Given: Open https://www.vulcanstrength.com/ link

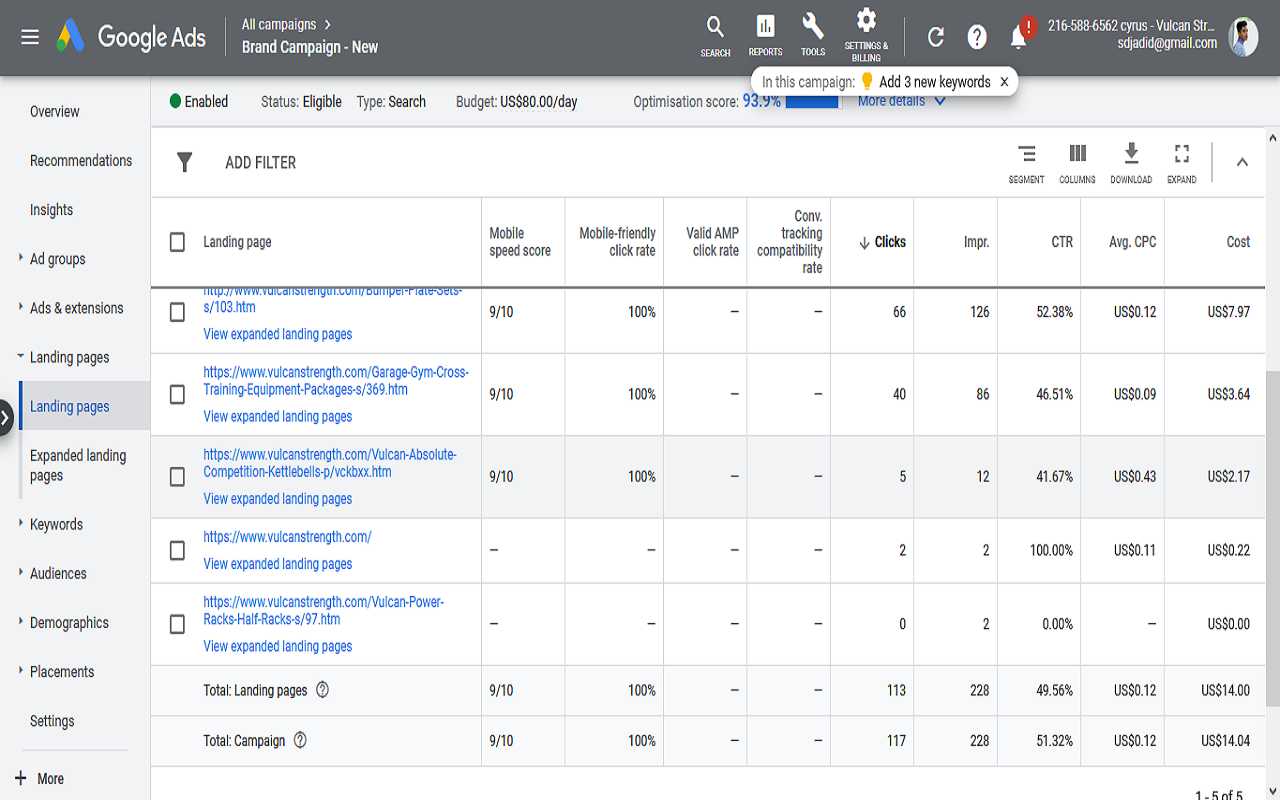Looking at the screenshot, I should tap(287, 537).
